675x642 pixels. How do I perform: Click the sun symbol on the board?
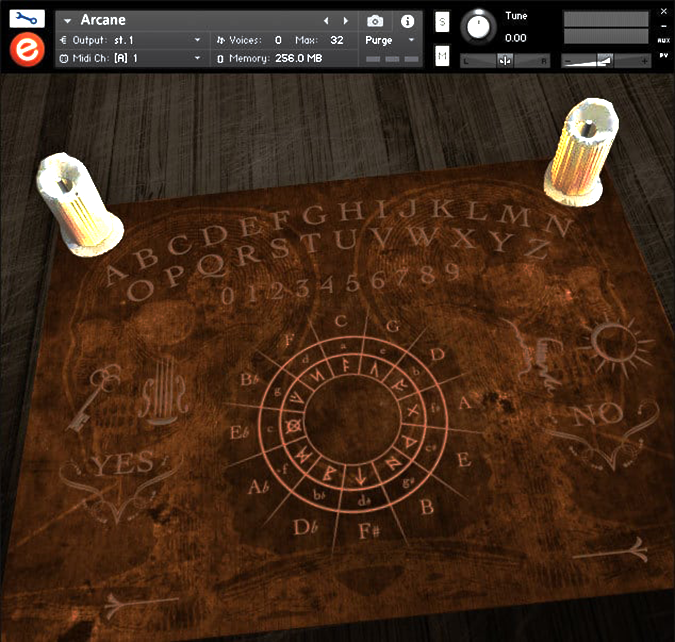[x=614, y=343]
